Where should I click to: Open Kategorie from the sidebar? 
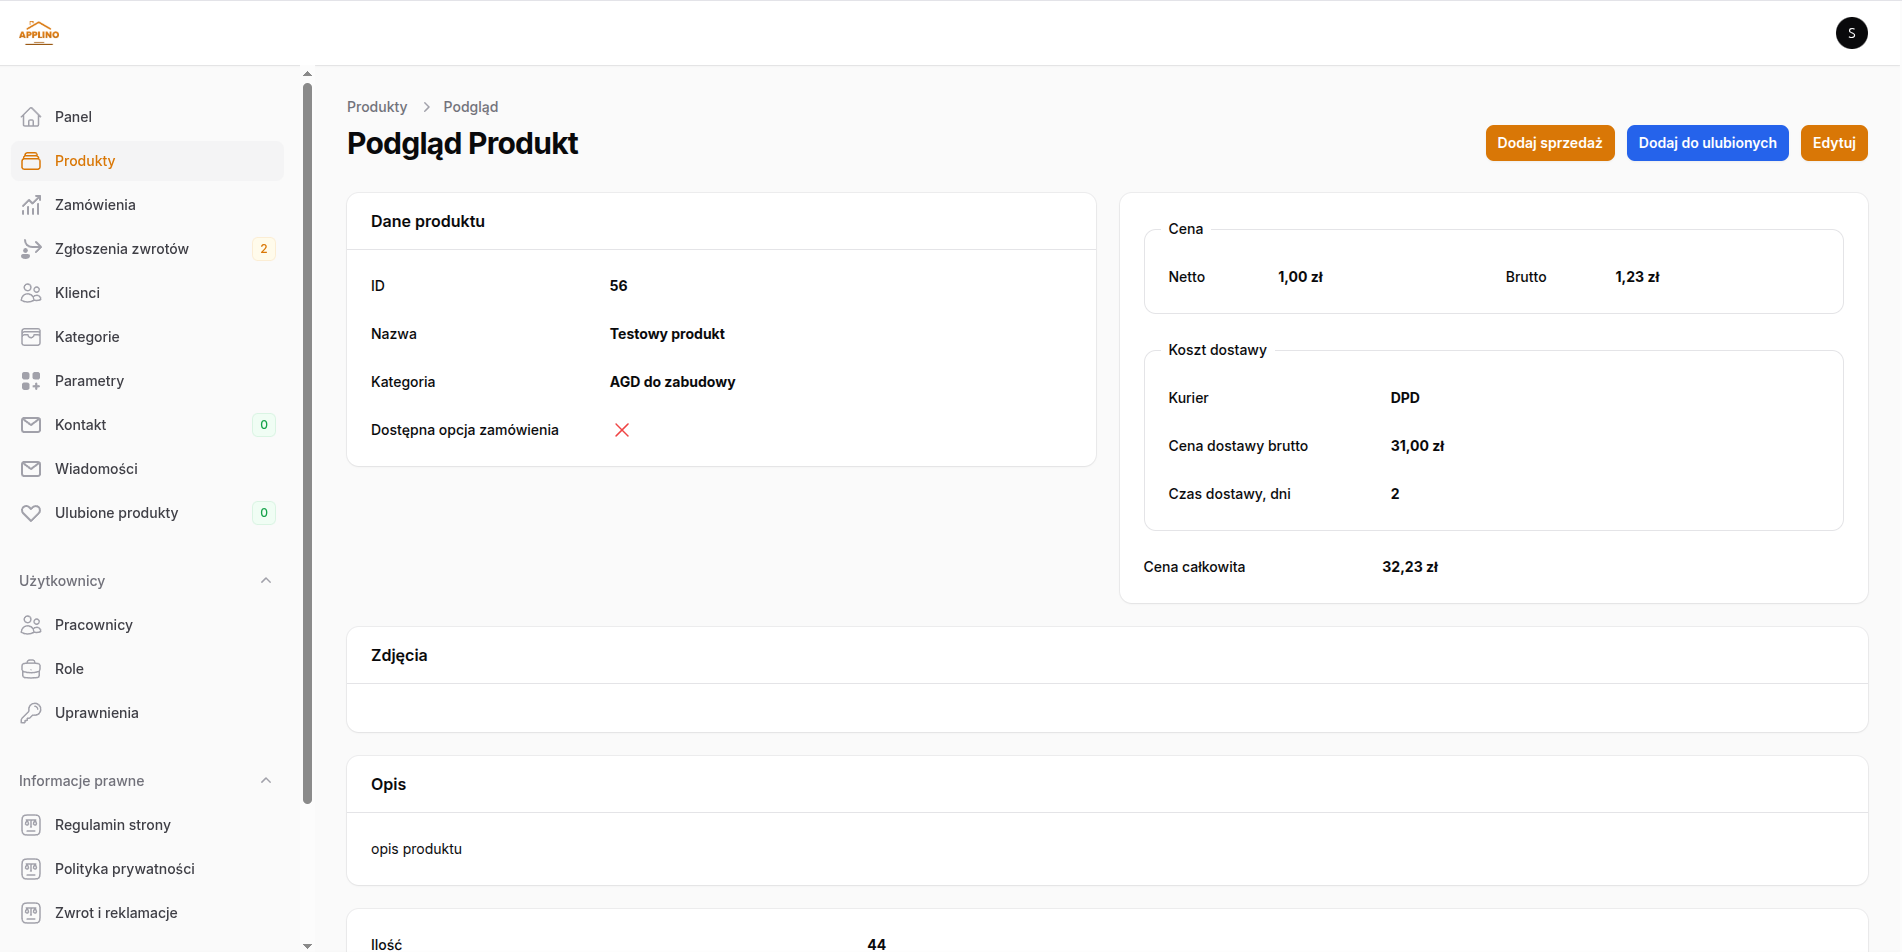(x=87, y=337)
